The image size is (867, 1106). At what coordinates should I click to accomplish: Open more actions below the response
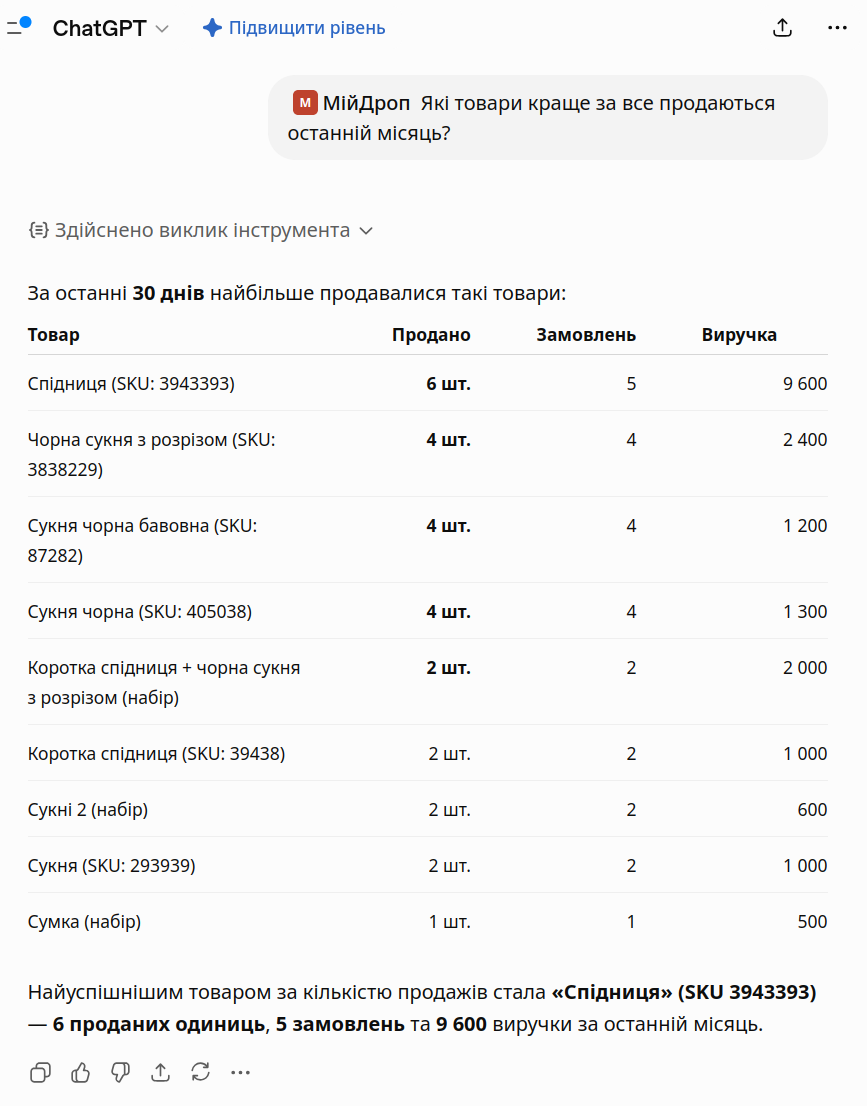click(241, 1073)
